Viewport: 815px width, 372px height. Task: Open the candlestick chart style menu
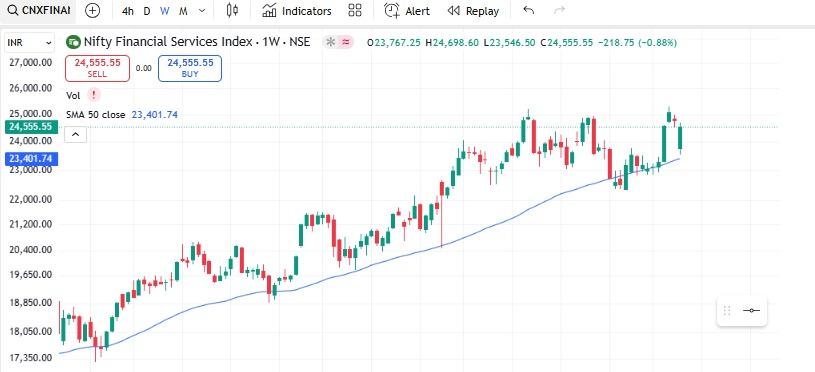(x=233, y=10)
